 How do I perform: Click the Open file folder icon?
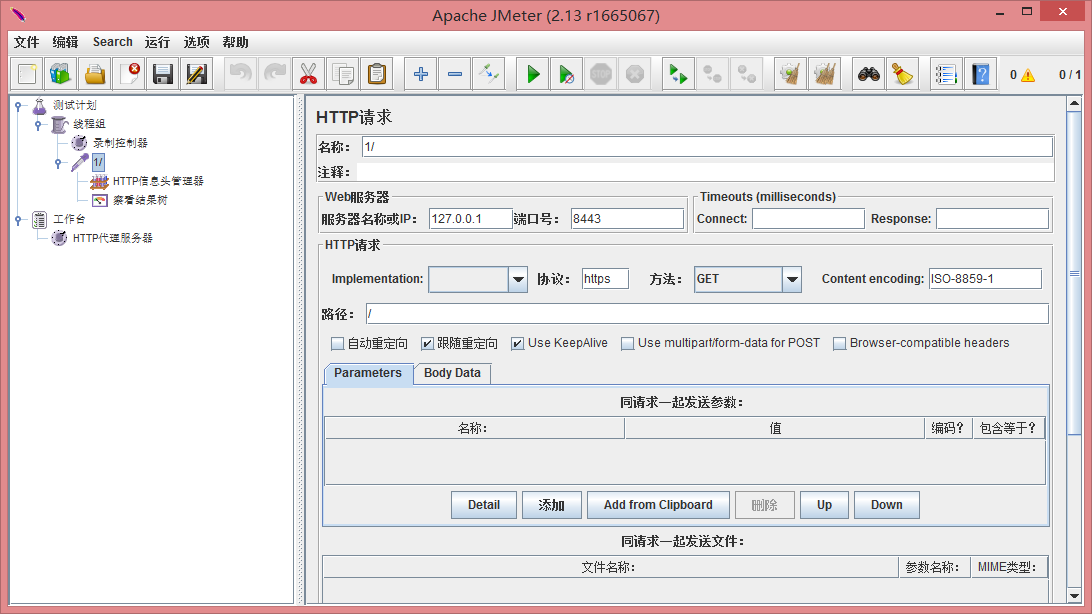[x=95, y=74]
